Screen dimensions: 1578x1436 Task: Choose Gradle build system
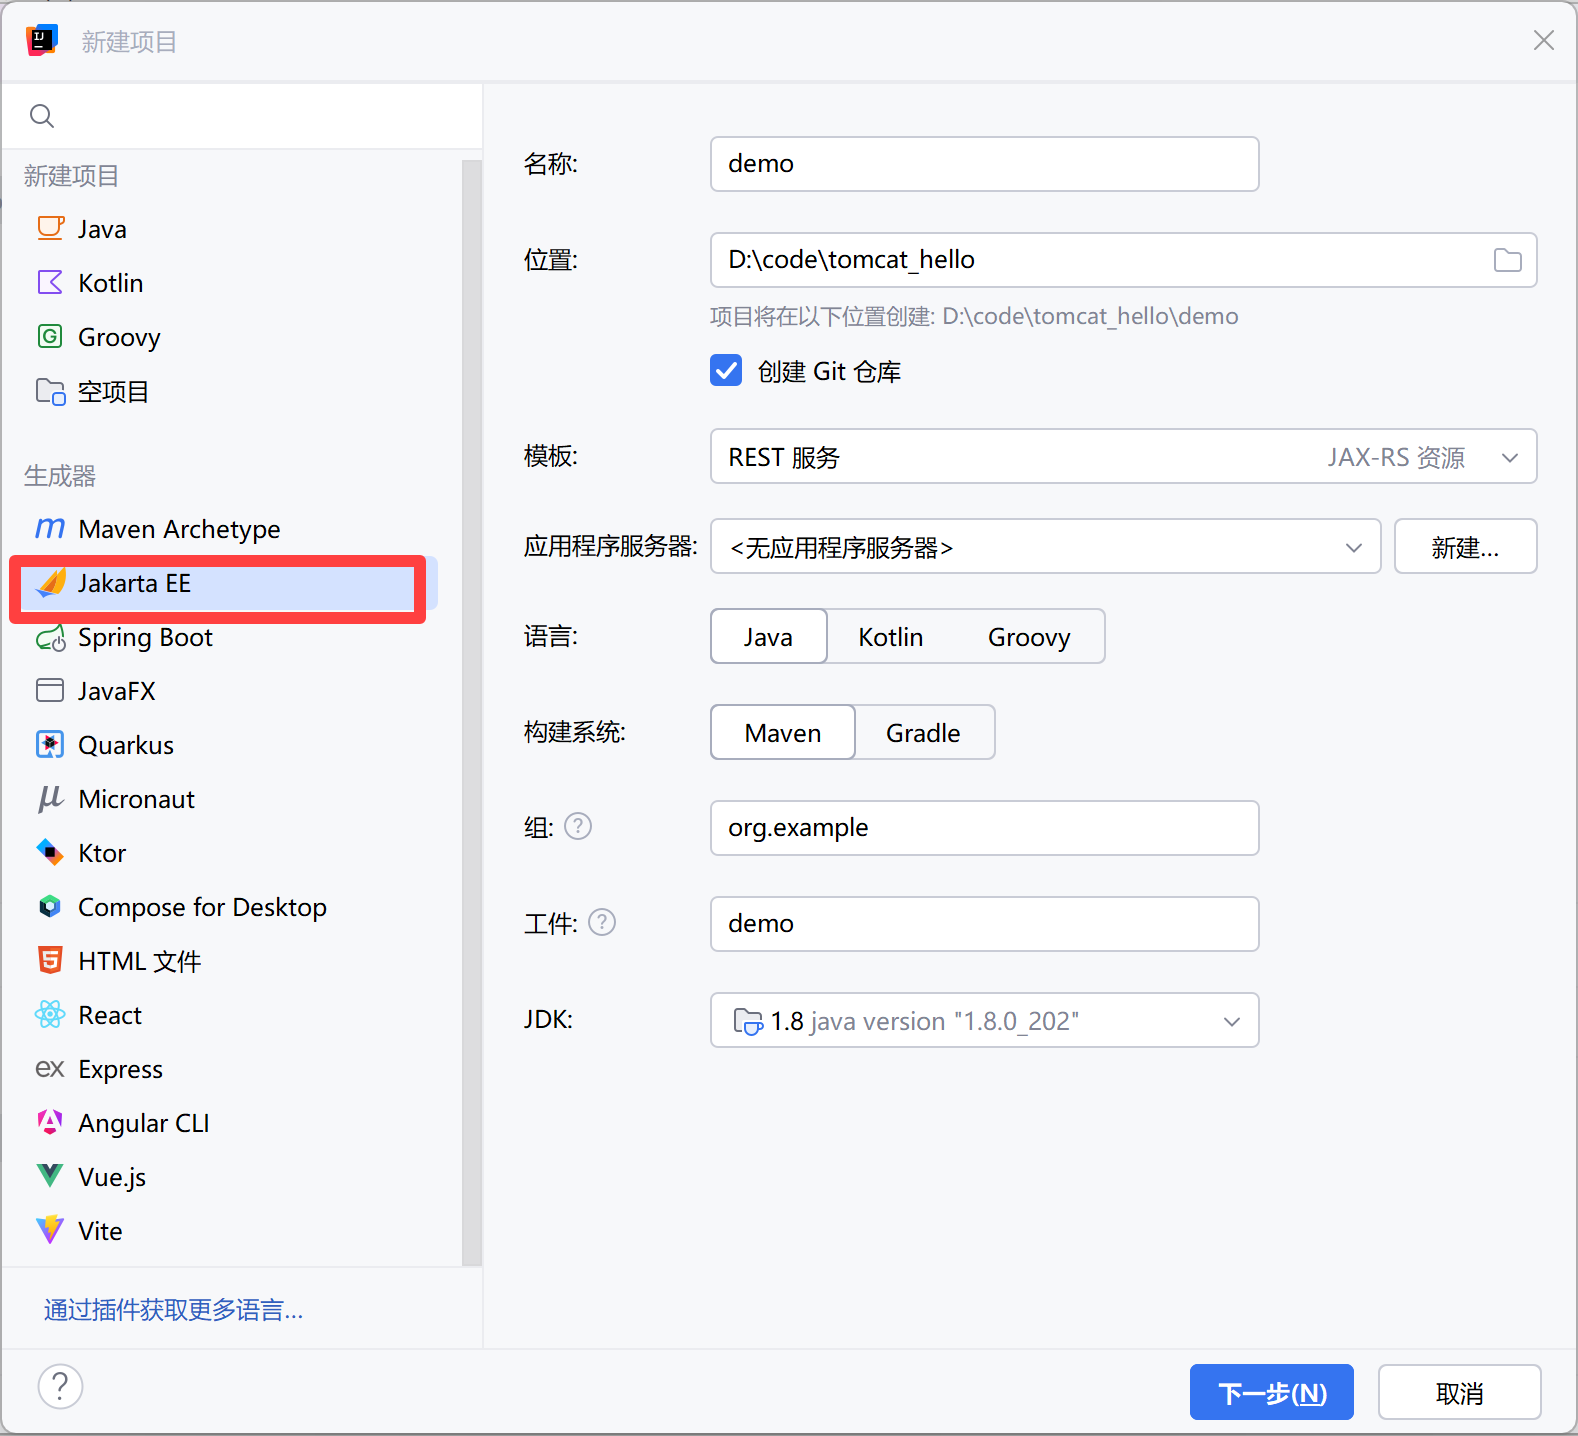[x=923, y=732]
